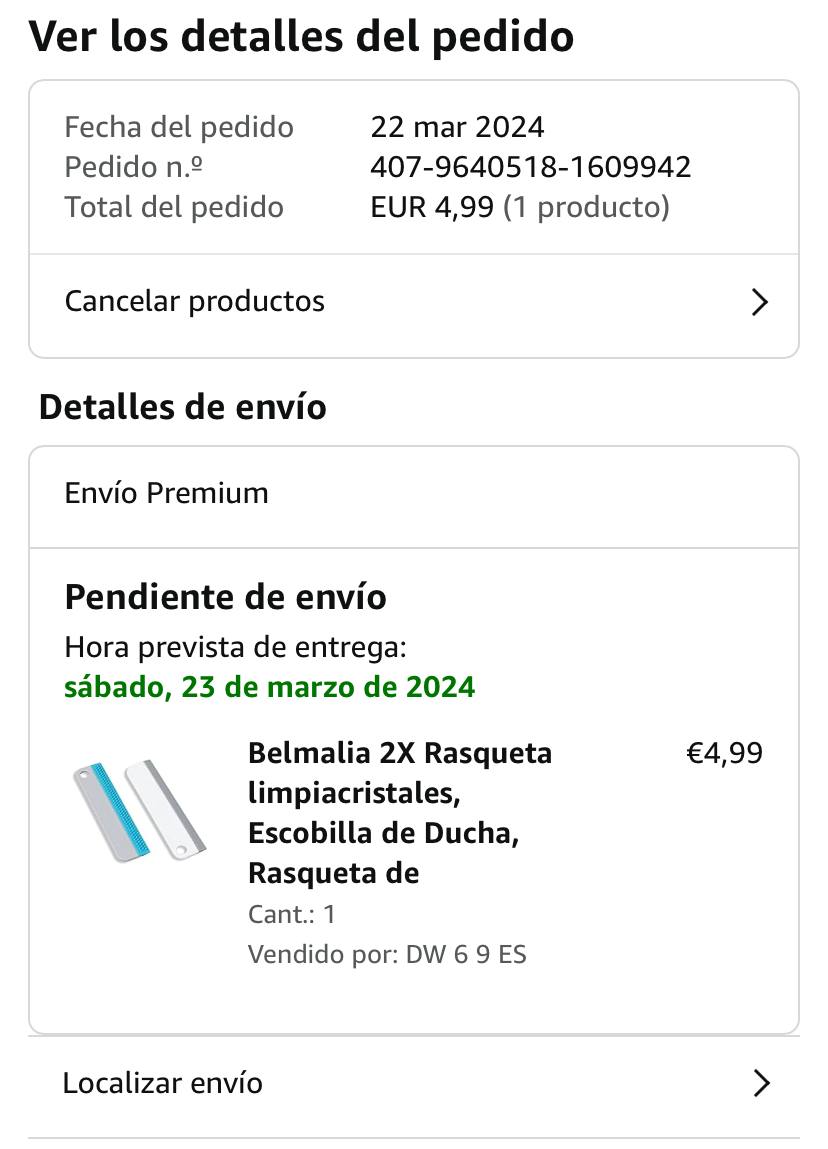828x1149 pixels.
Task: Open the Belmalia squeegee product thumbnail
Action: [139, 811]
